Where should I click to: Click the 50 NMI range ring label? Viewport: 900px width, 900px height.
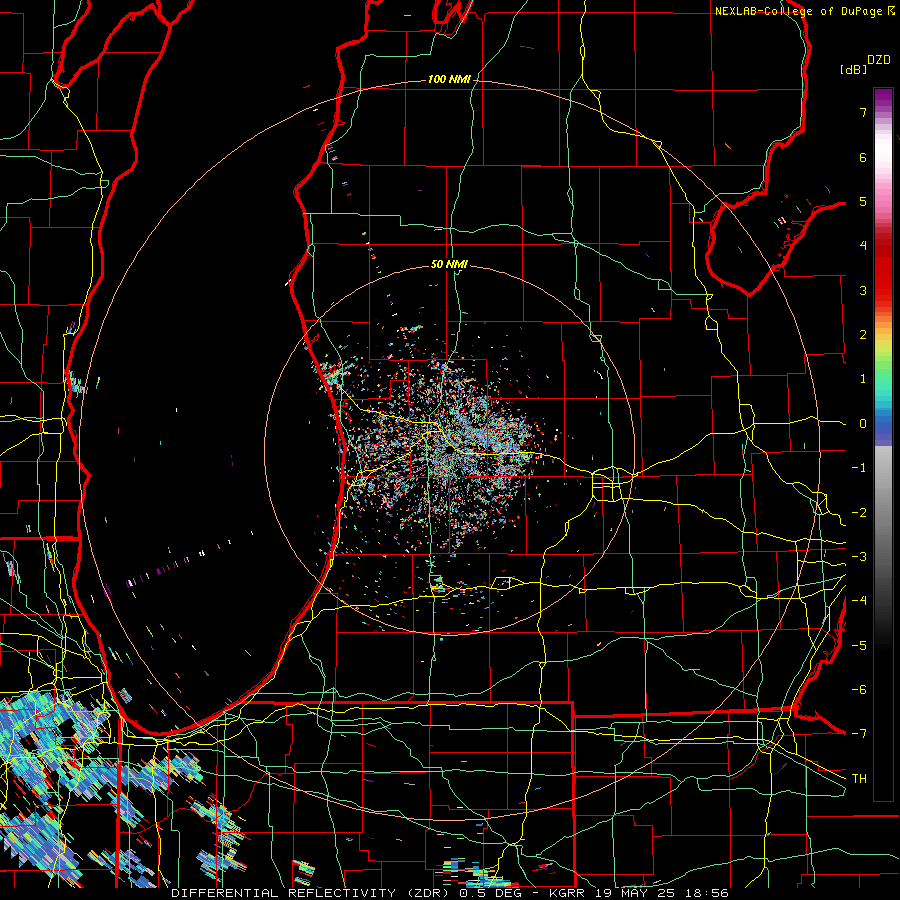[449, 264]
